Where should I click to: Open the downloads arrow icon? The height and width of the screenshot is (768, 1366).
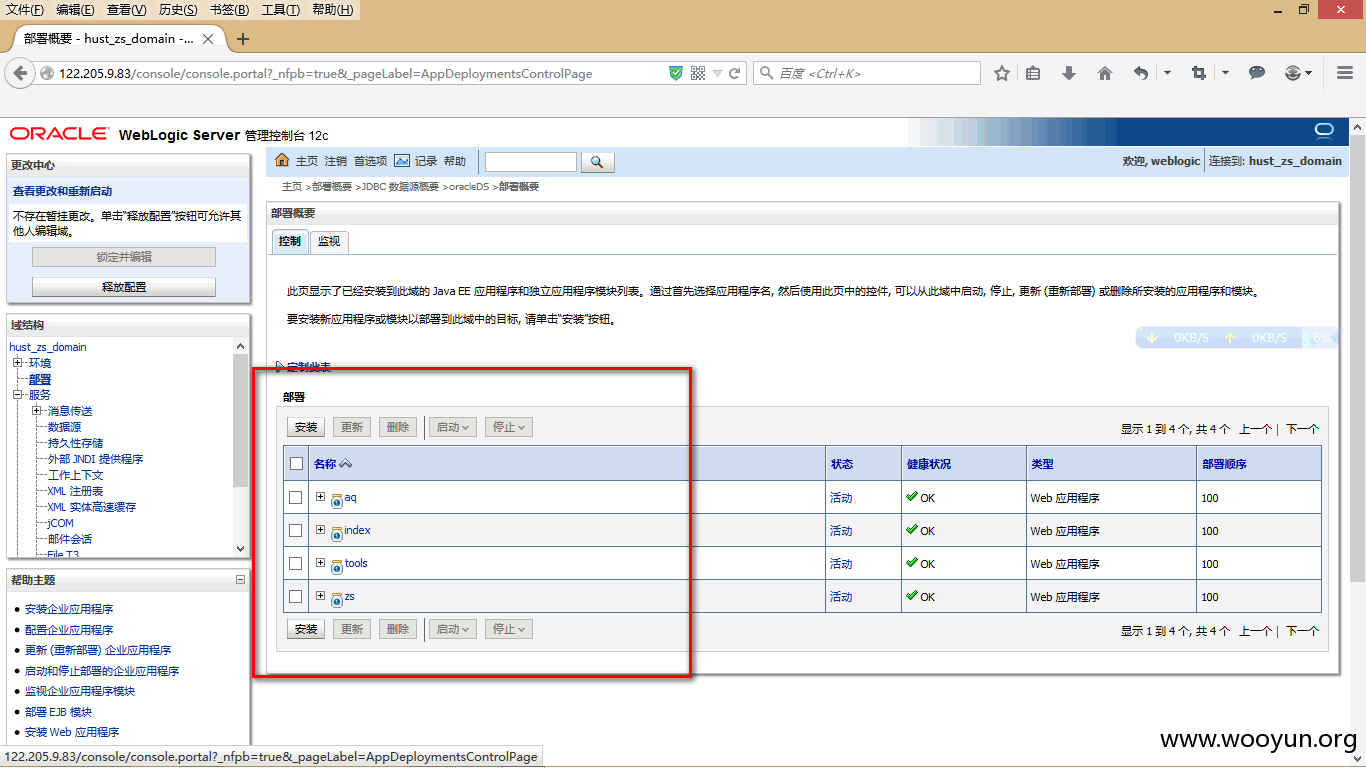click(x=1069, y=73)
